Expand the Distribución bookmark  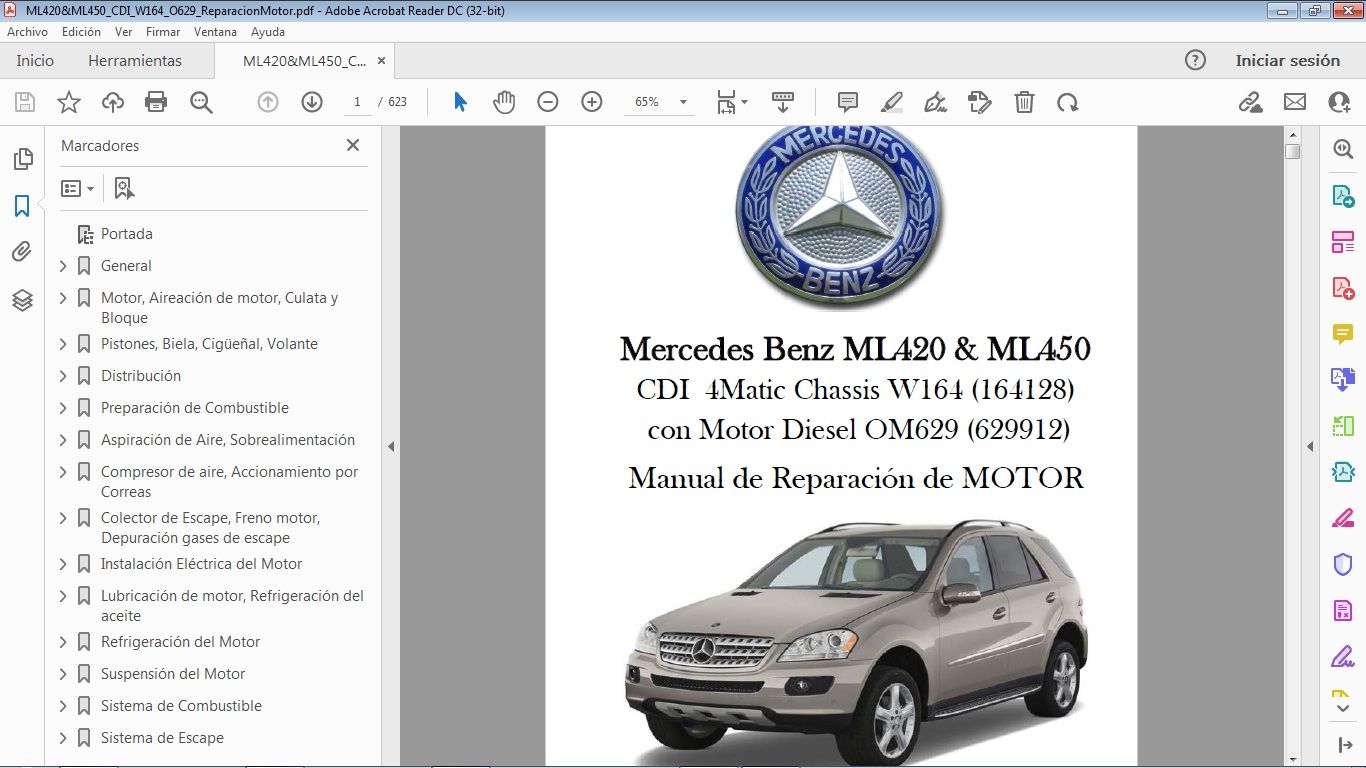[62, 375]
